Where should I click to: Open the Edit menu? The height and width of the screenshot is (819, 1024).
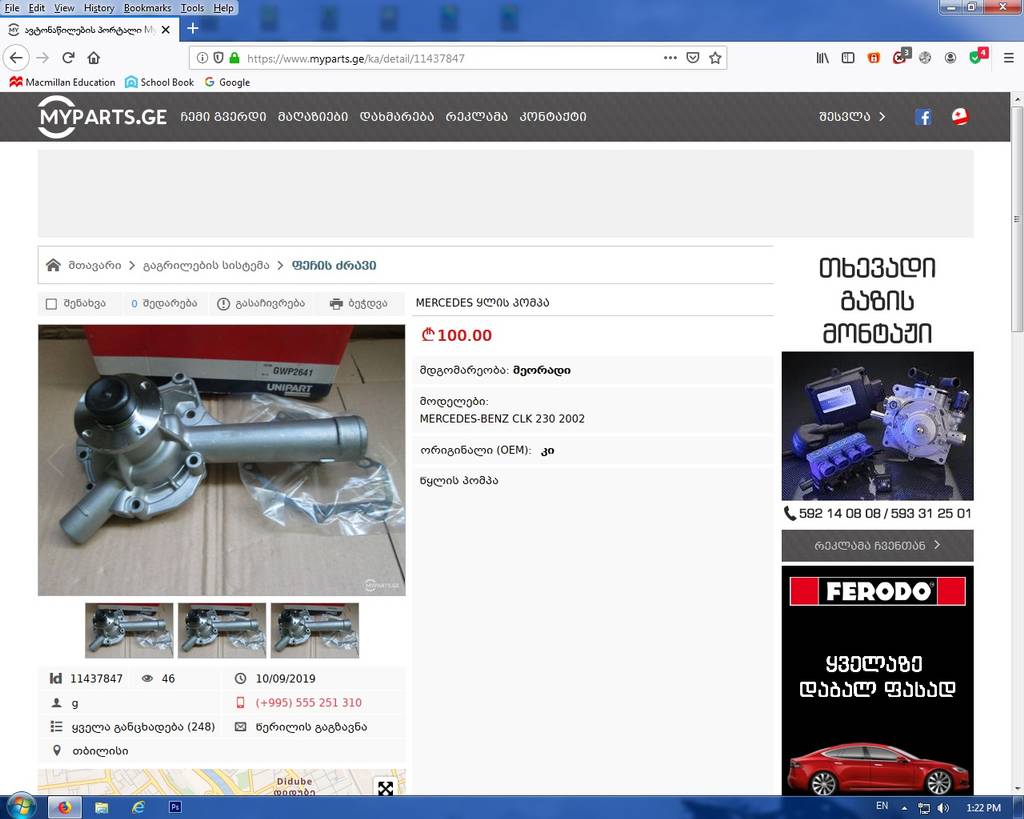click(37, 8)
